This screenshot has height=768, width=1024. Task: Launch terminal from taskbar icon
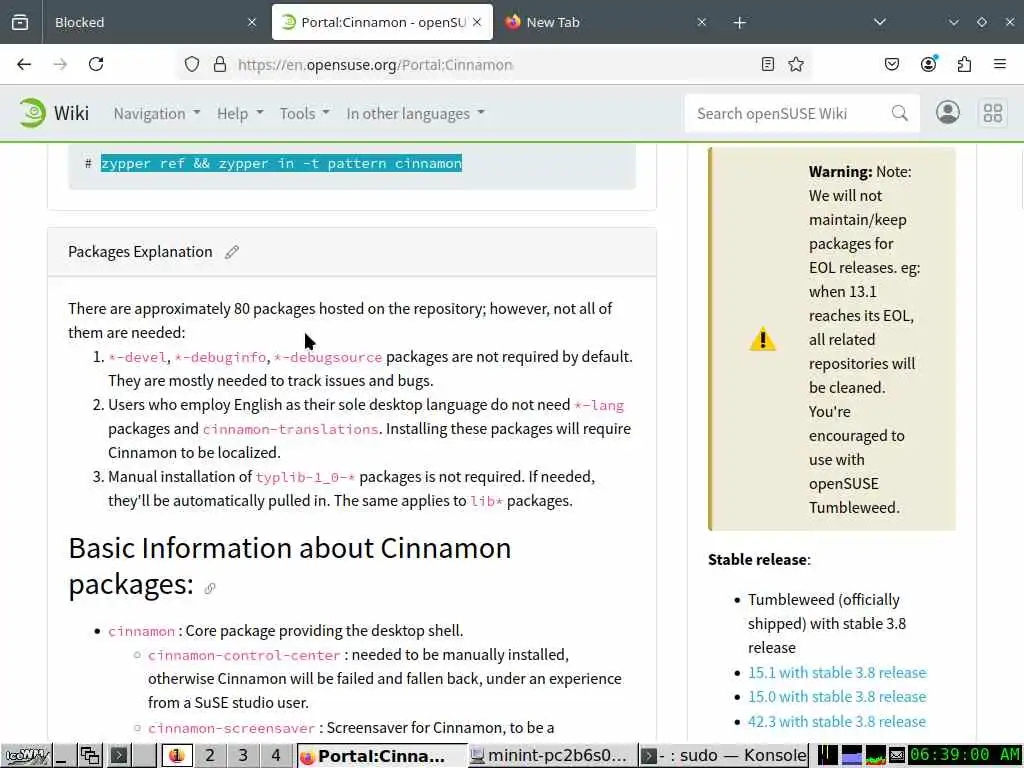[x=120, y=756]
